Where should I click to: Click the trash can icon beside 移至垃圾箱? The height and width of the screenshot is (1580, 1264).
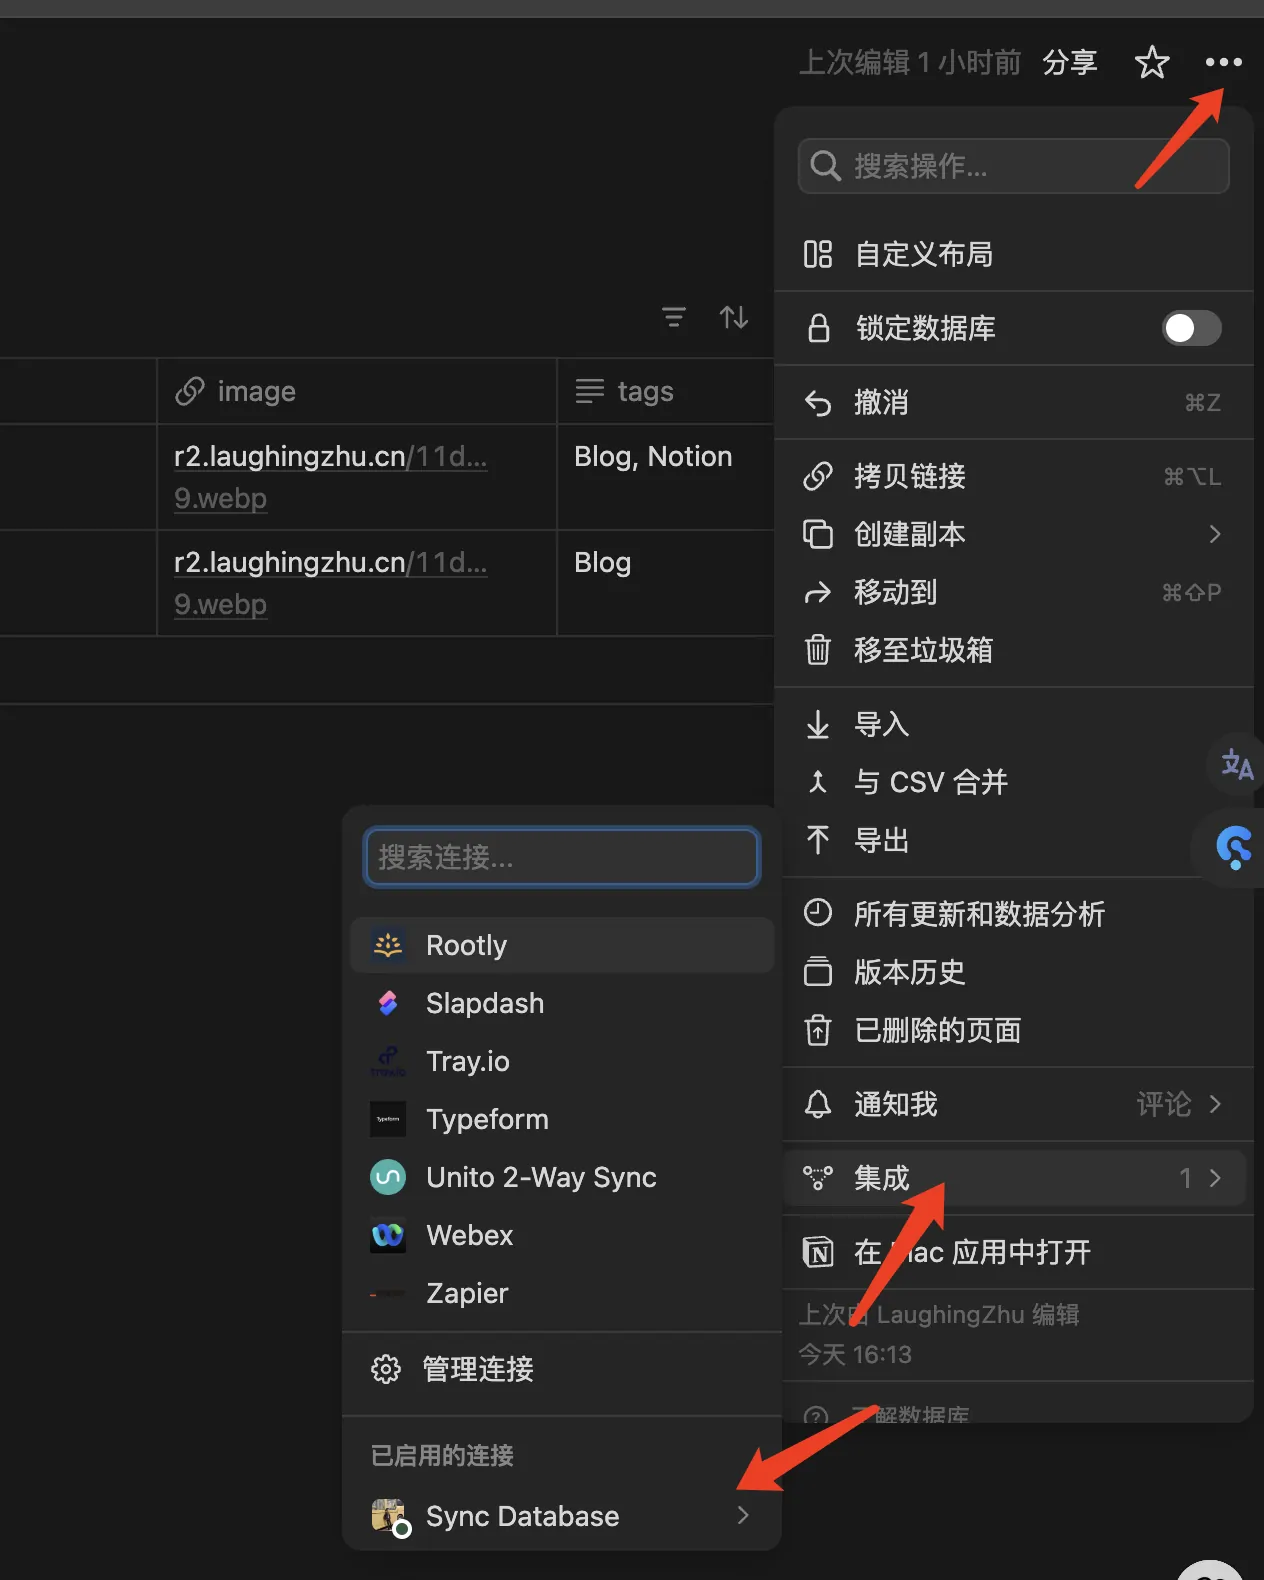(x=818, y=650)
